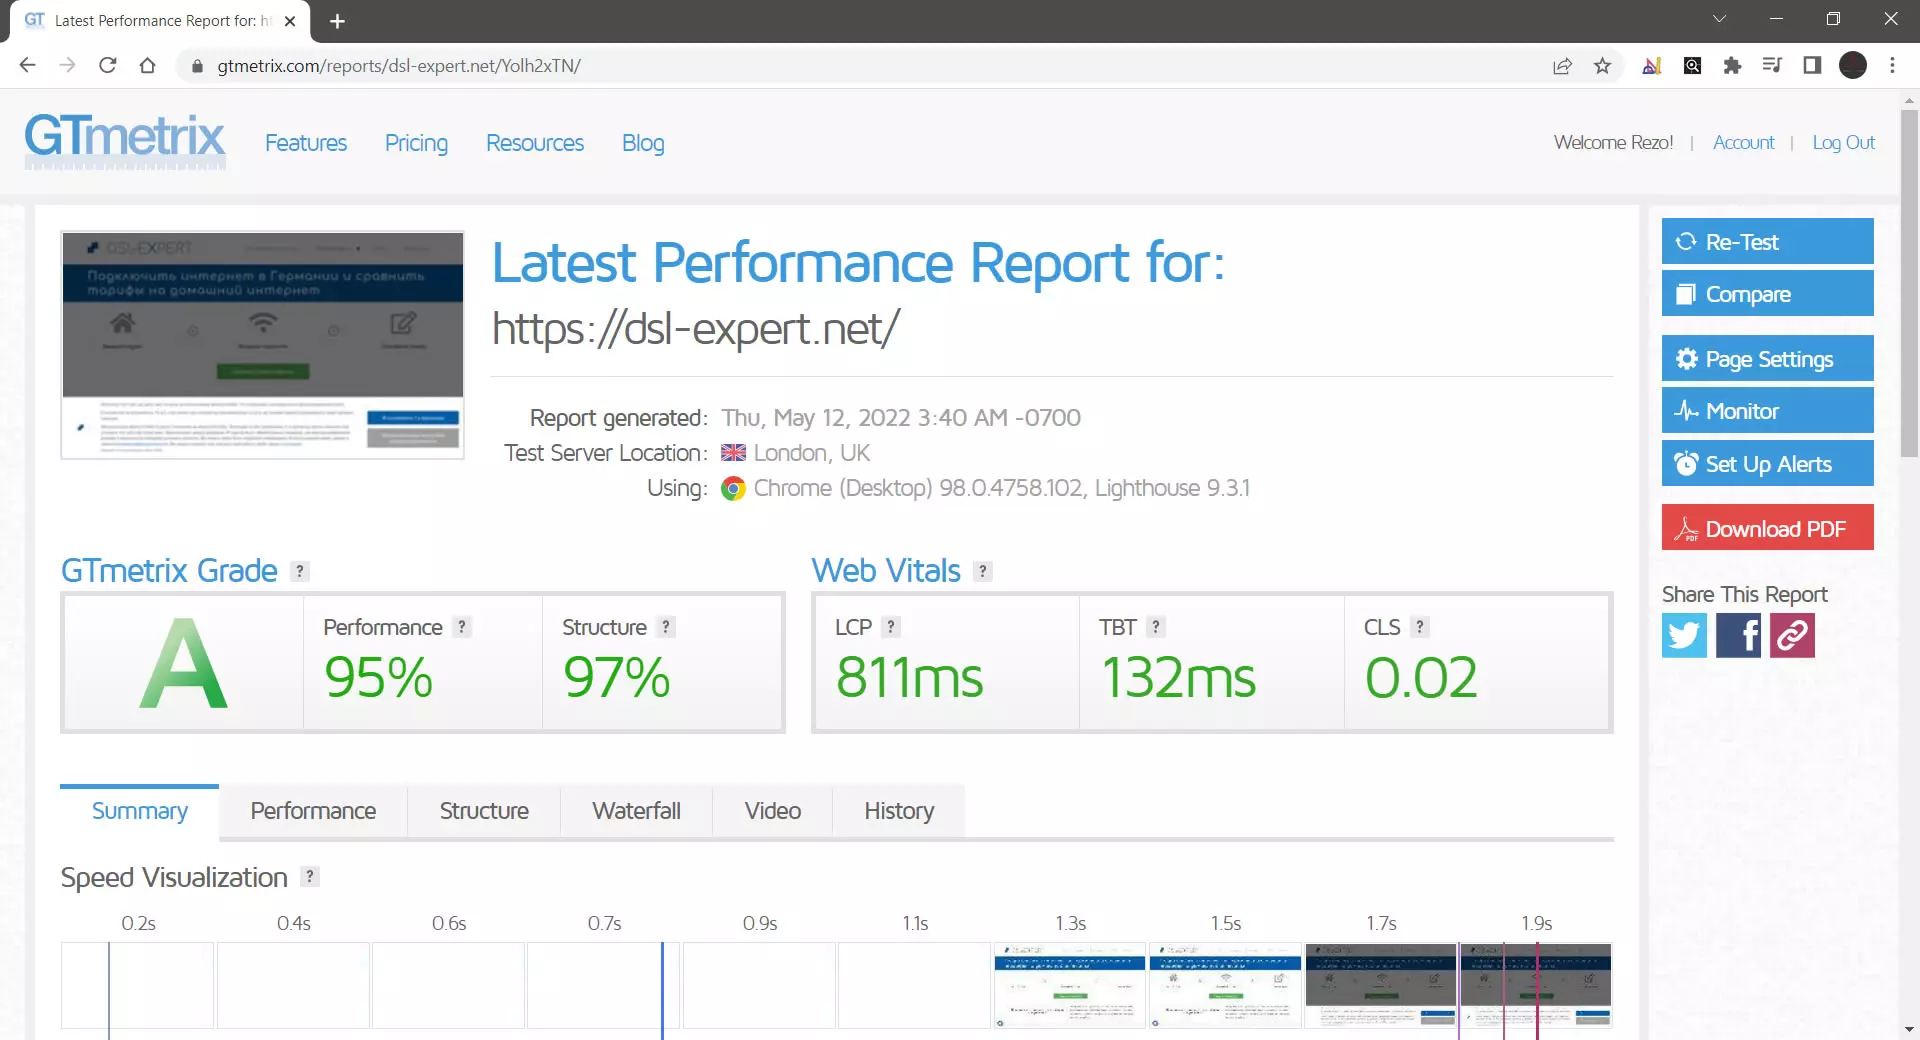Viewport: 1920px width, 1040px height.
Task: Open the Resources menu
Action: click(535, 143)
